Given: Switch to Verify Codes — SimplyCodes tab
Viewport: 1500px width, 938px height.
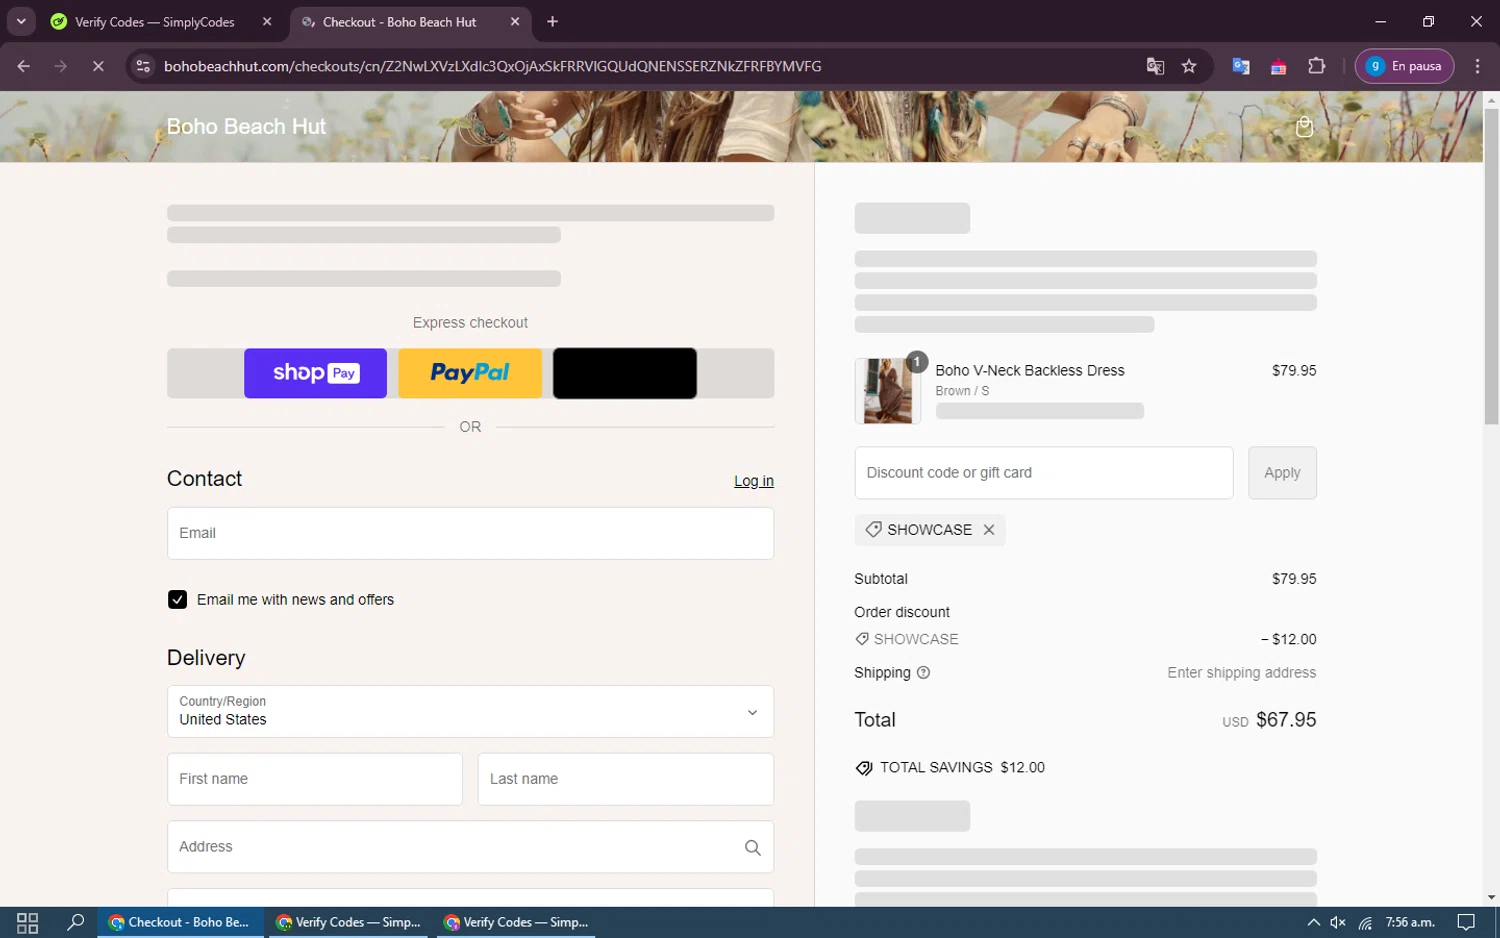Looking at the screenshot, I should [155, 22].
